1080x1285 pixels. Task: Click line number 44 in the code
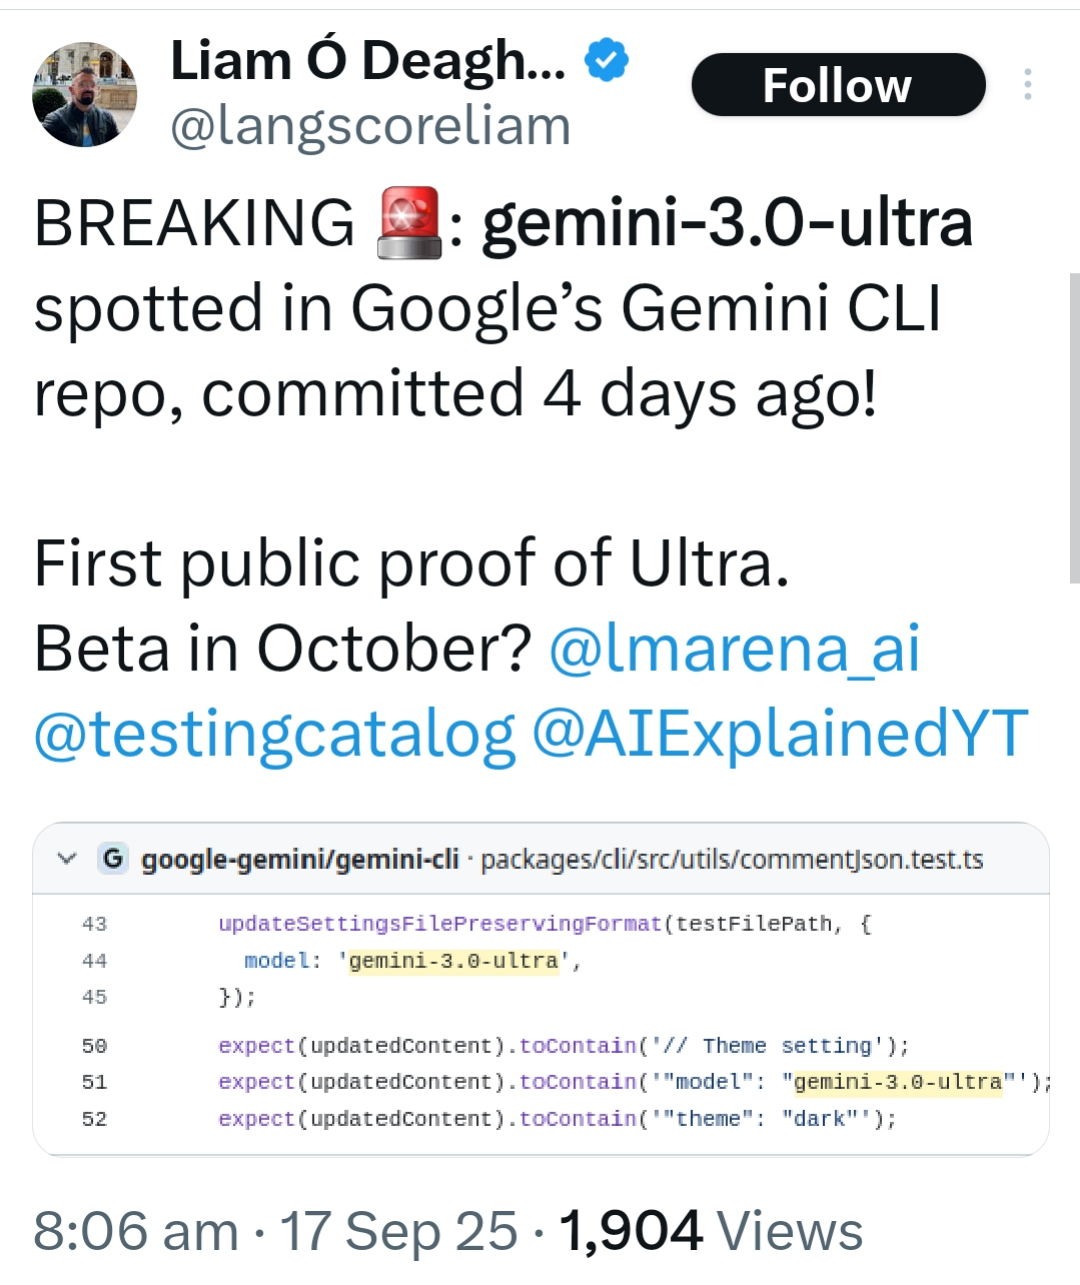(95, 961)
